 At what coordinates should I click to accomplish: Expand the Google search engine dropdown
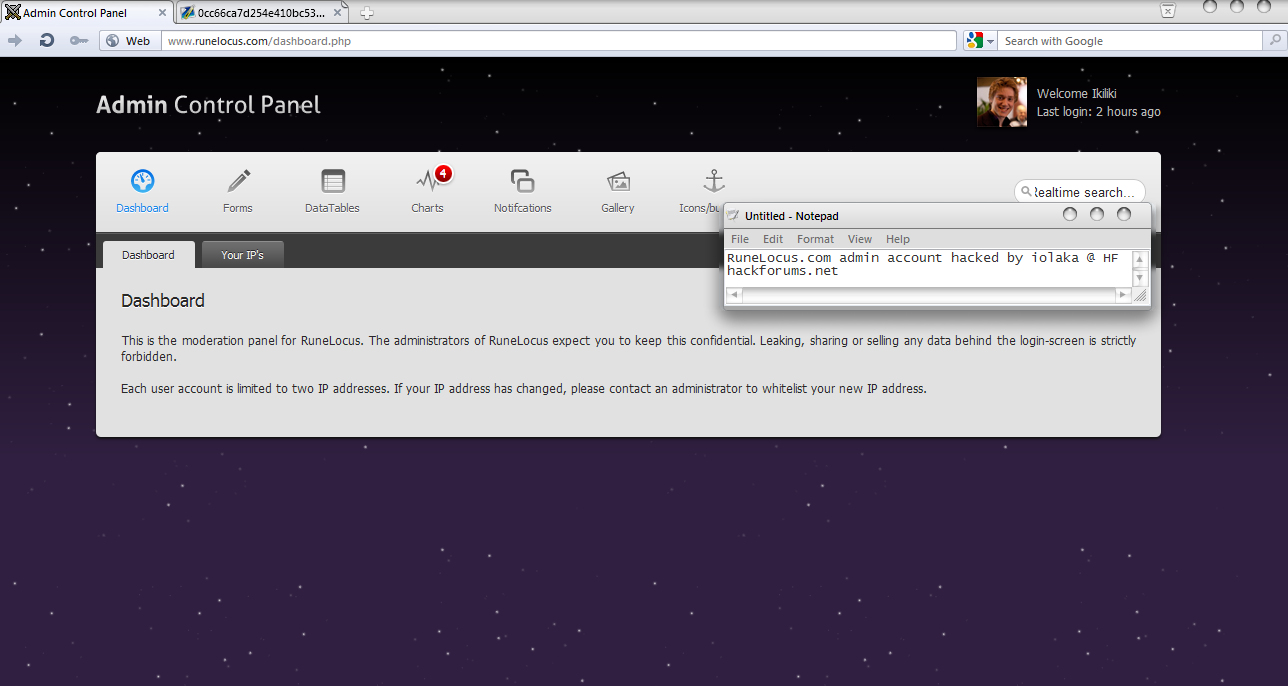pyautogui.click(x=980, y=41)
